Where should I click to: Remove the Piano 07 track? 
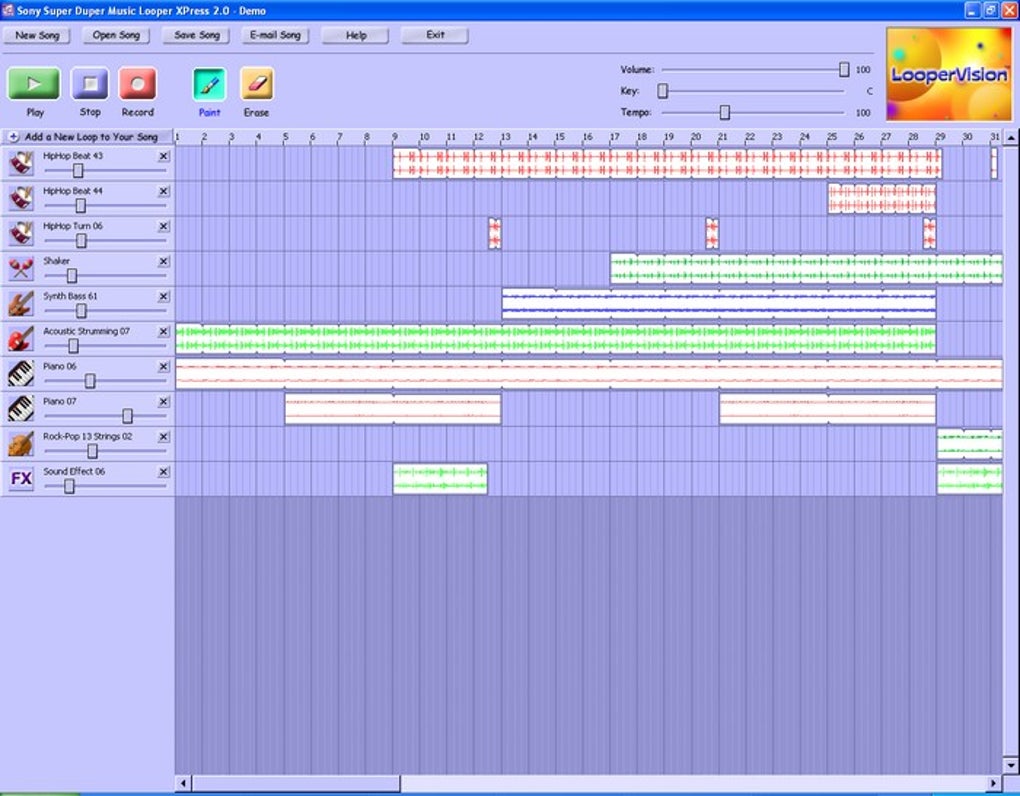coord(164,402)
